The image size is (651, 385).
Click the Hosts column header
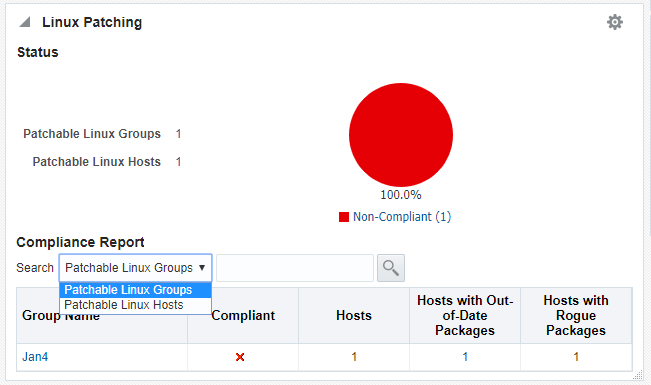pos(354,316)
